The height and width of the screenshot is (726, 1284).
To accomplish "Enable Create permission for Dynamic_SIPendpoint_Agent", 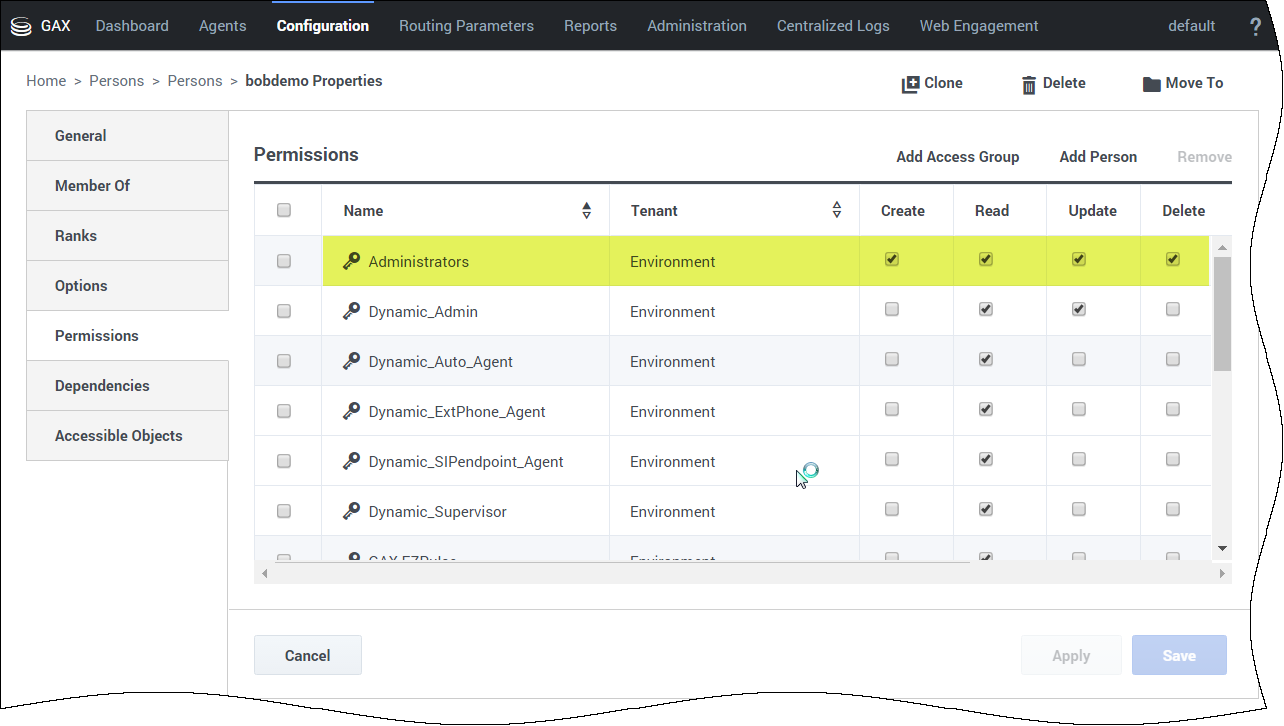I will (892, 459).
